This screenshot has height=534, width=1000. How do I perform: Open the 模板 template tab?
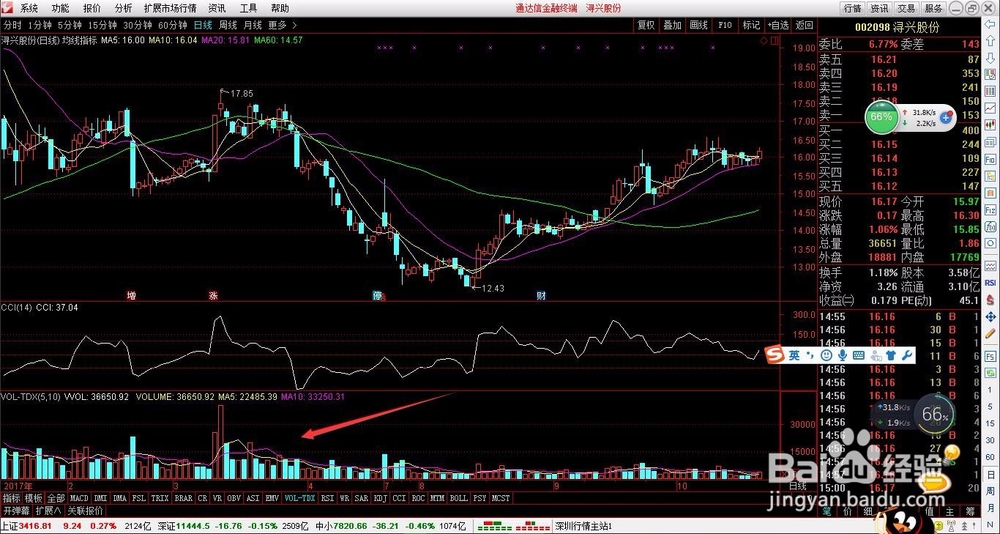34,498
